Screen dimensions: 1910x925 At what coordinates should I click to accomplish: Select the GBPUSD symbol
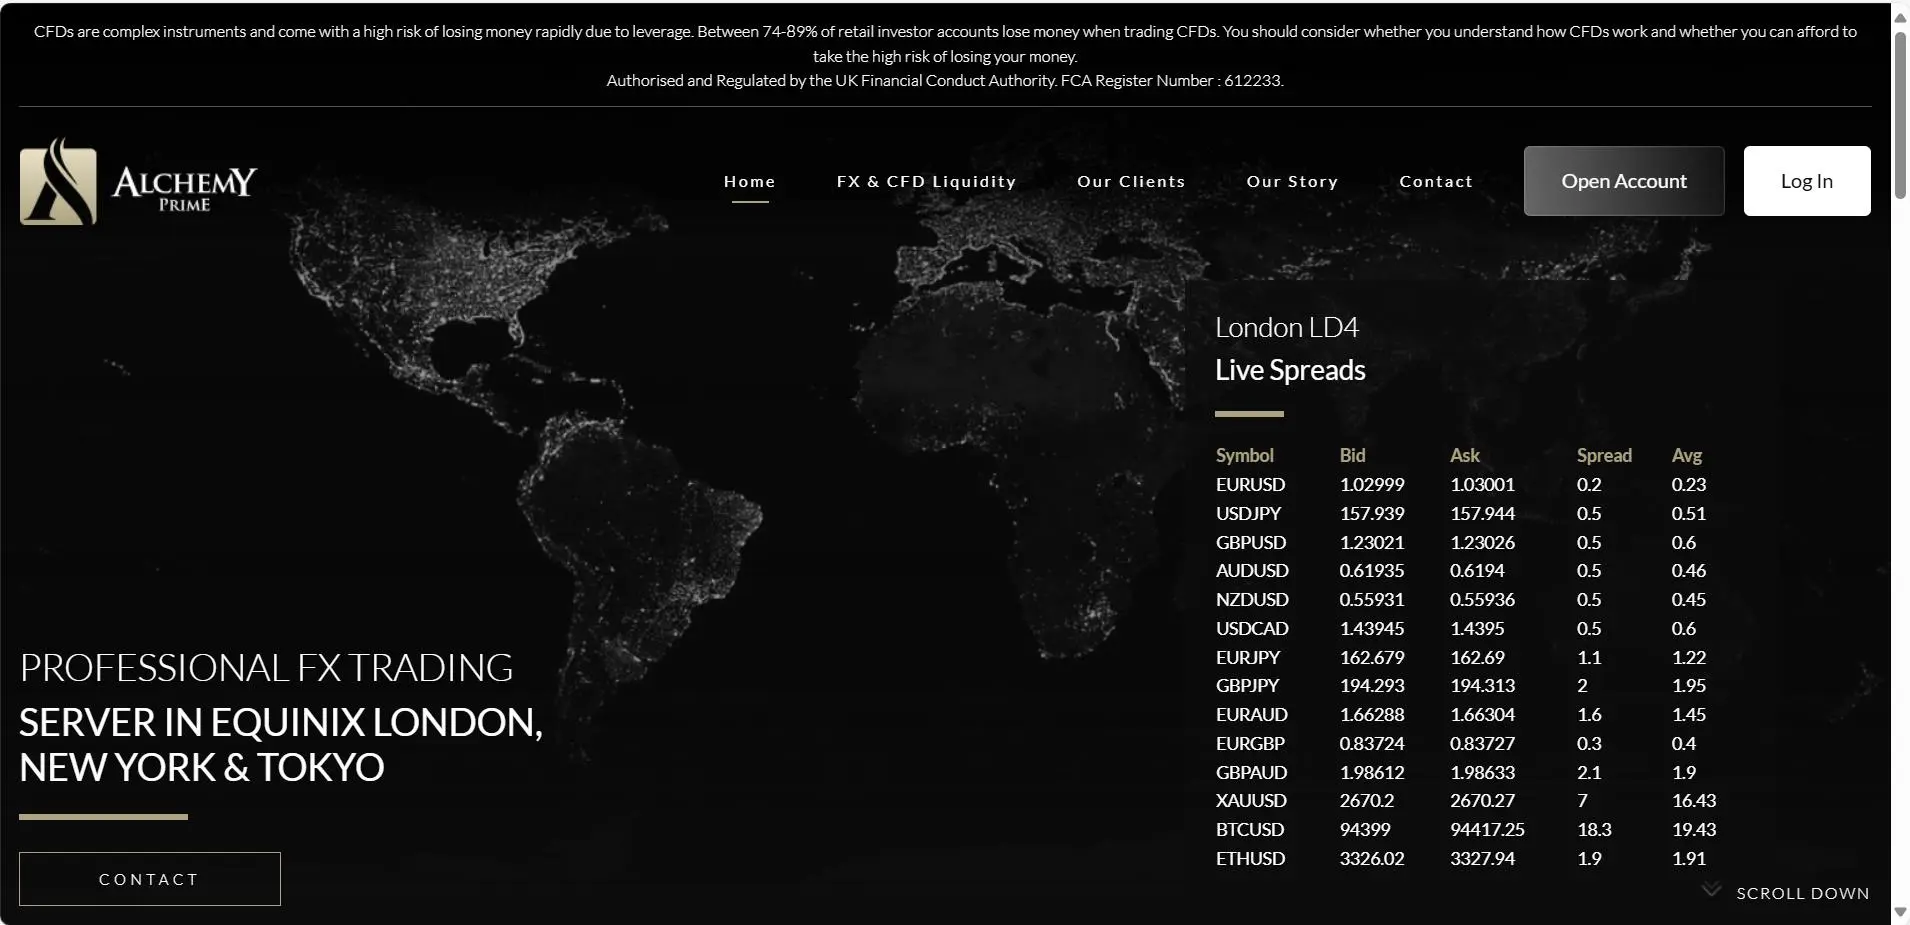(1251, 542)
